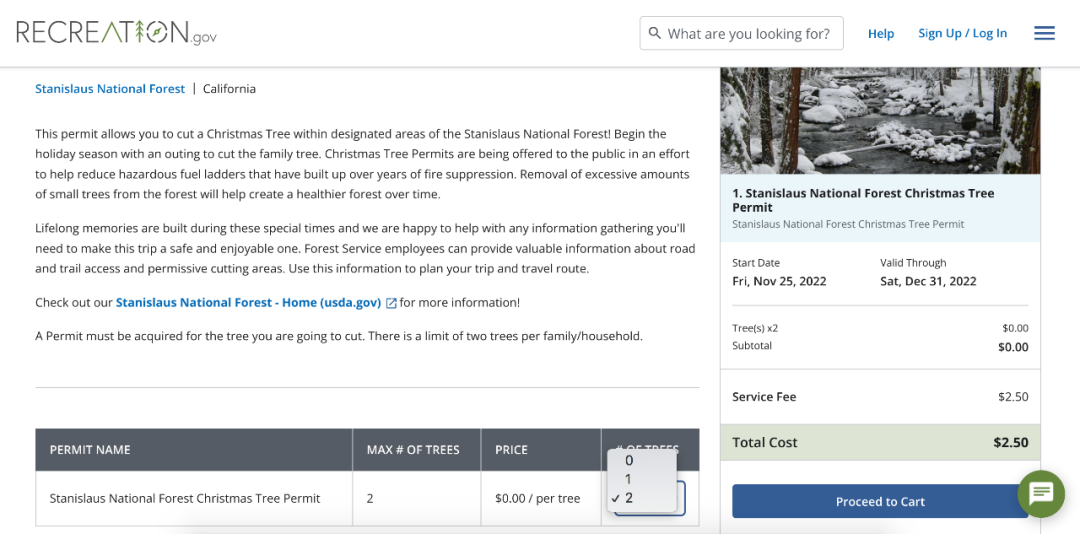Click the 'Subtotal' label
1080x534 pixels.
[x=752, y=345]
